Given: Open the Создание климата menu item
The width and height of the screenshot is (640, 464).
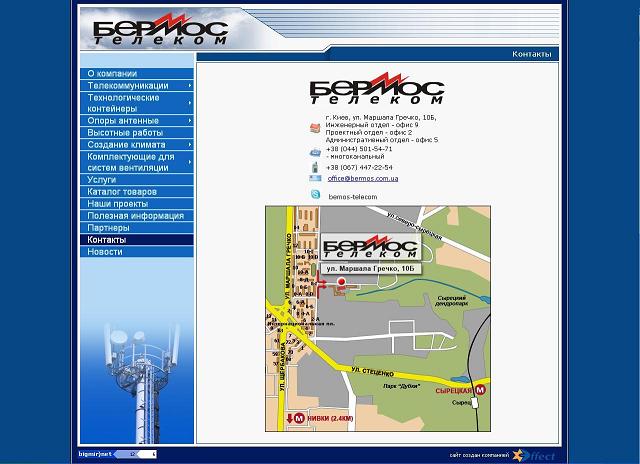Looking at the screenshot, I should pos(137,144).
